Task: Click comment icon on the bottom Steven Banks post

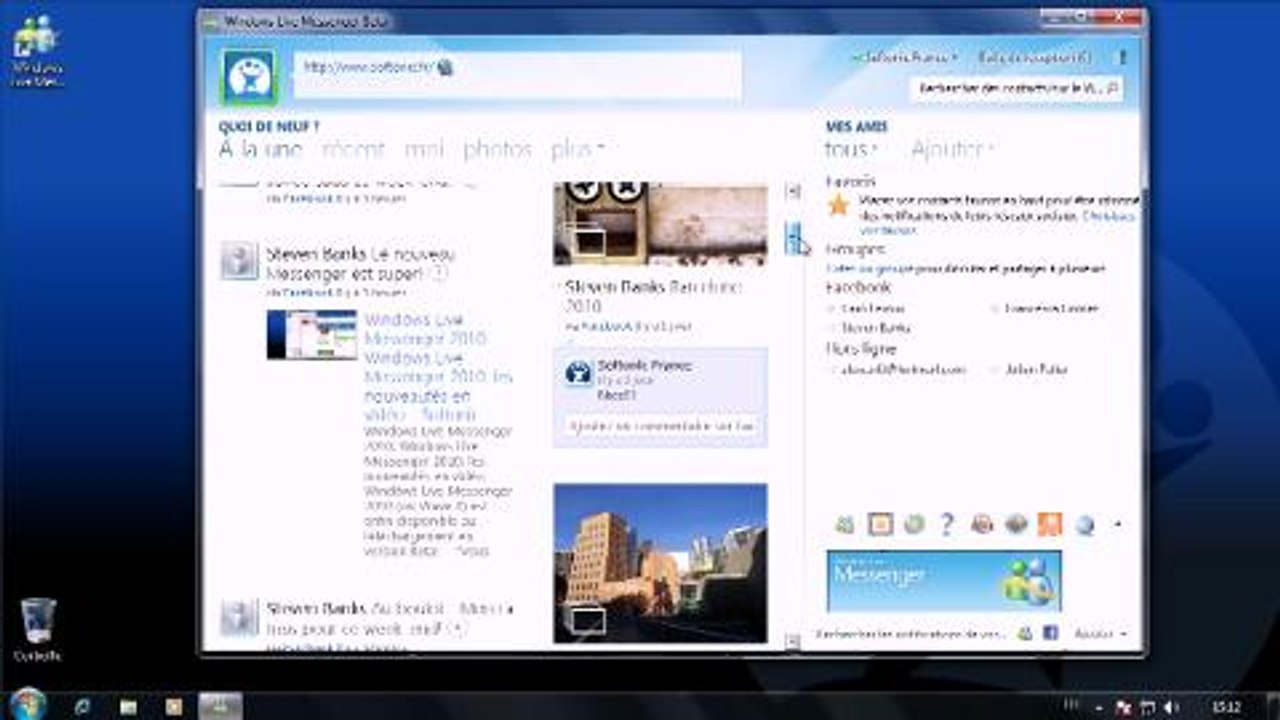Action: [x=457, y=629]
